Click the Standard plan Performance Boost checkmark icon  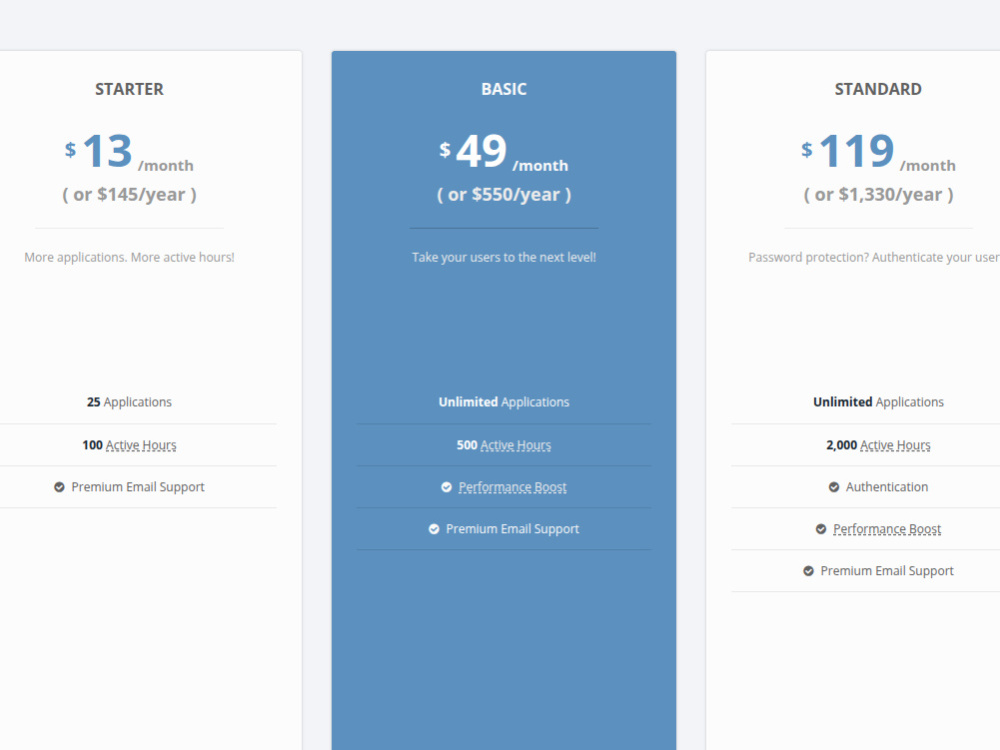tap(821, 529)
